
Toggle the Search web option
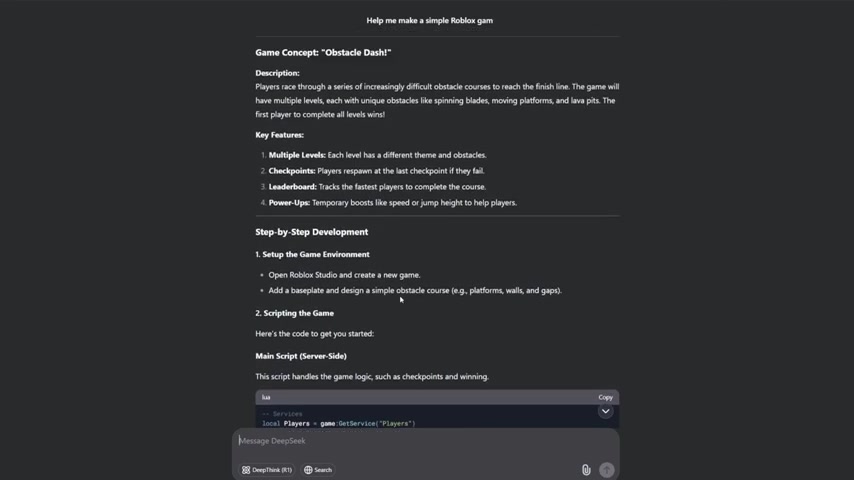pyautogui.click(x=318, y=470)
